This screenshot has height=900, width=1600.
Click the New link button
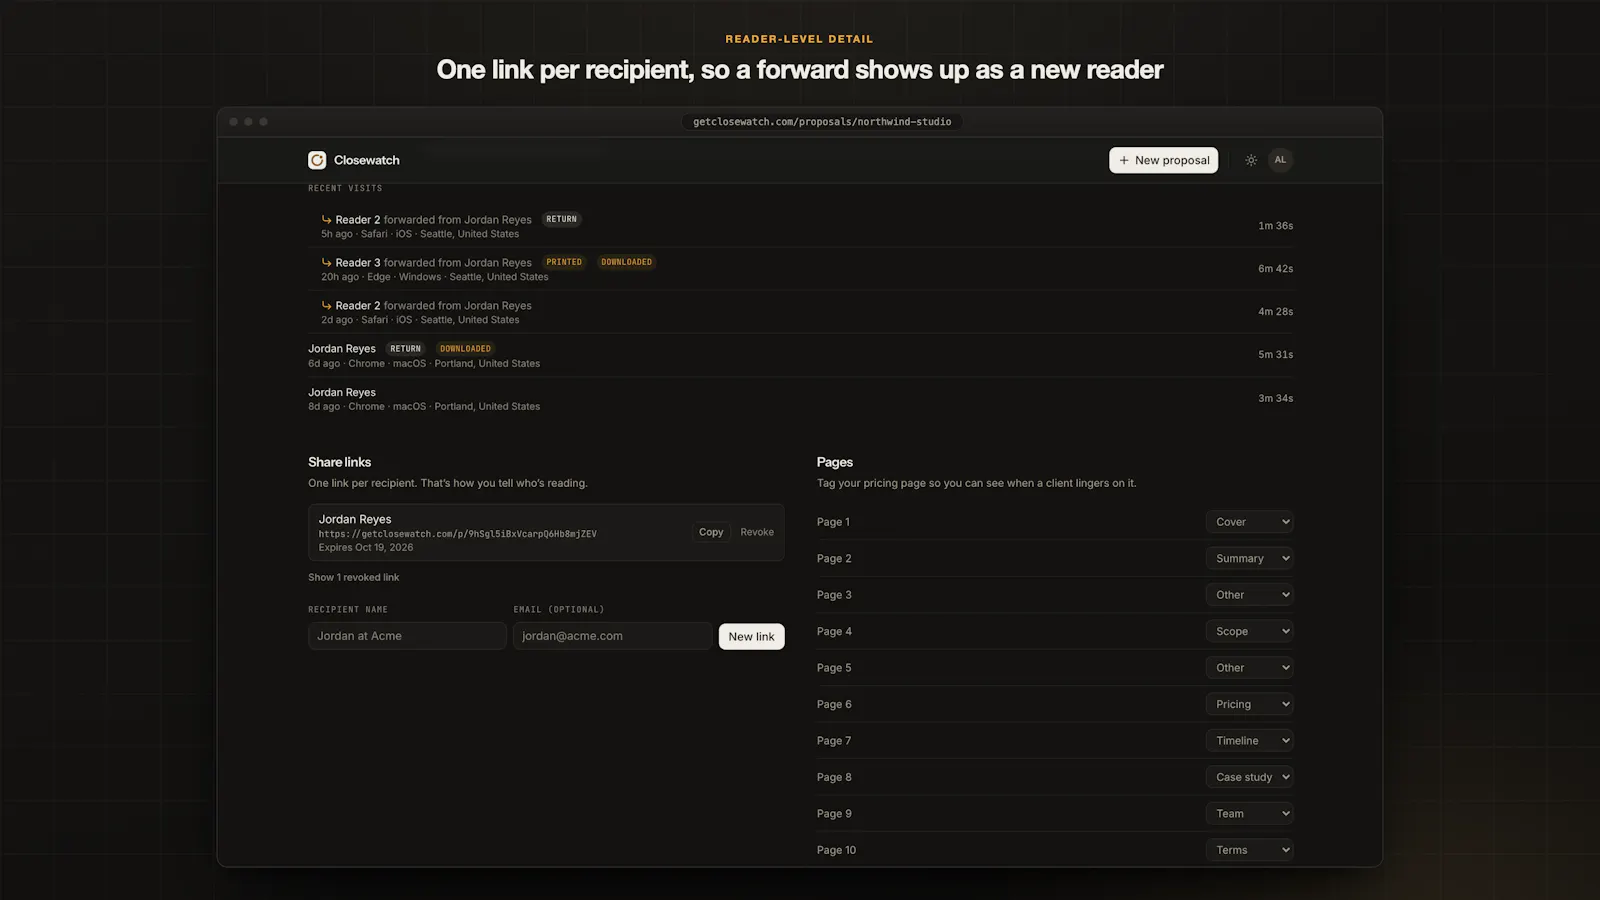751,636
